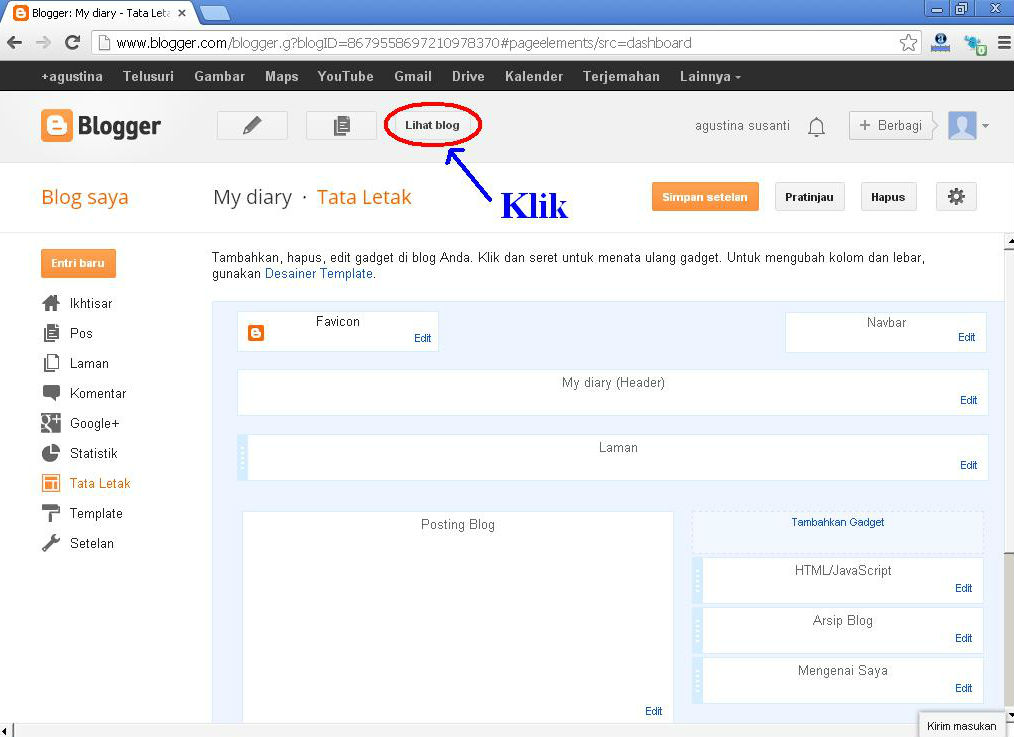
Task: Open a new browser tab
Action: coord(214,12)
